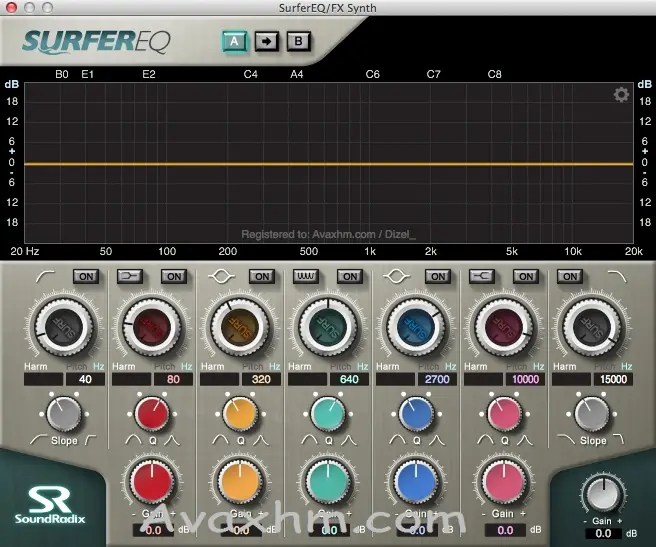Click the harmonic comb filter icon on 640 Hz band
The image size is (656, 547).
[x=305, y=276]
